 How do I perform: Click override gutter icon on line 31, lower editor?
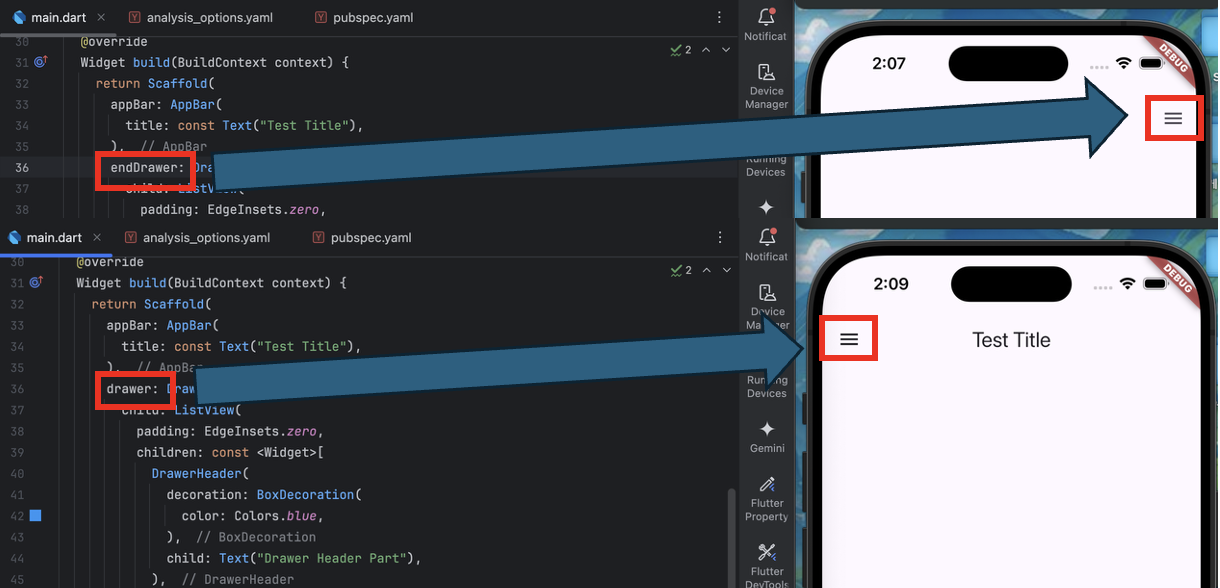point(37,283)
